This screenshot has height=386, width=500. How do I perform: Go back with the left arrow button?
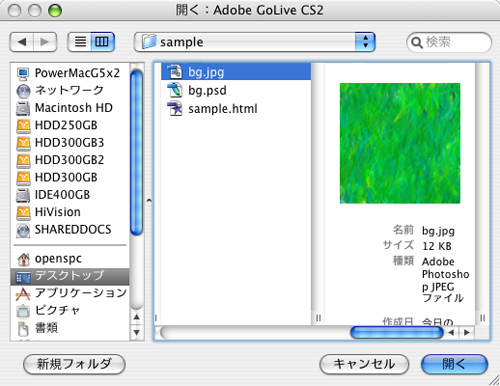22,42
